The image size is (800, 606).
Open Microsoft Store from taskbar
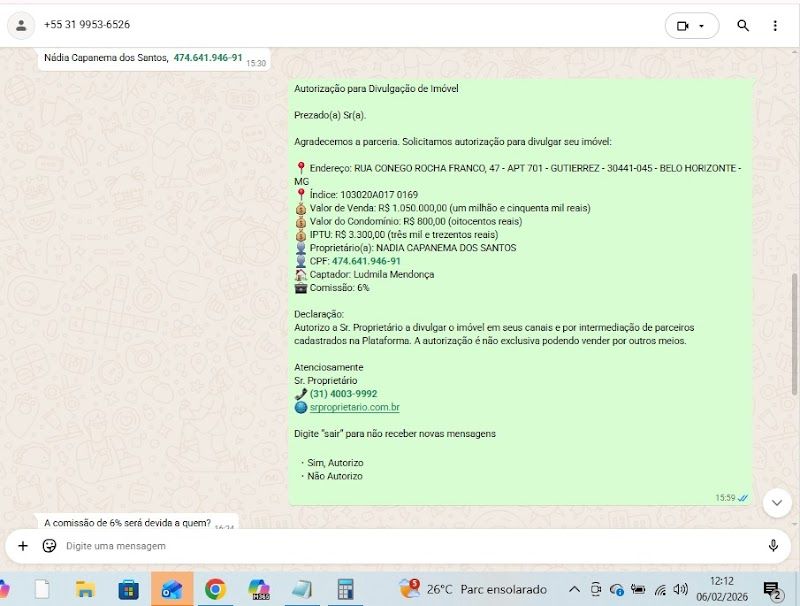[x=129, y=590]
